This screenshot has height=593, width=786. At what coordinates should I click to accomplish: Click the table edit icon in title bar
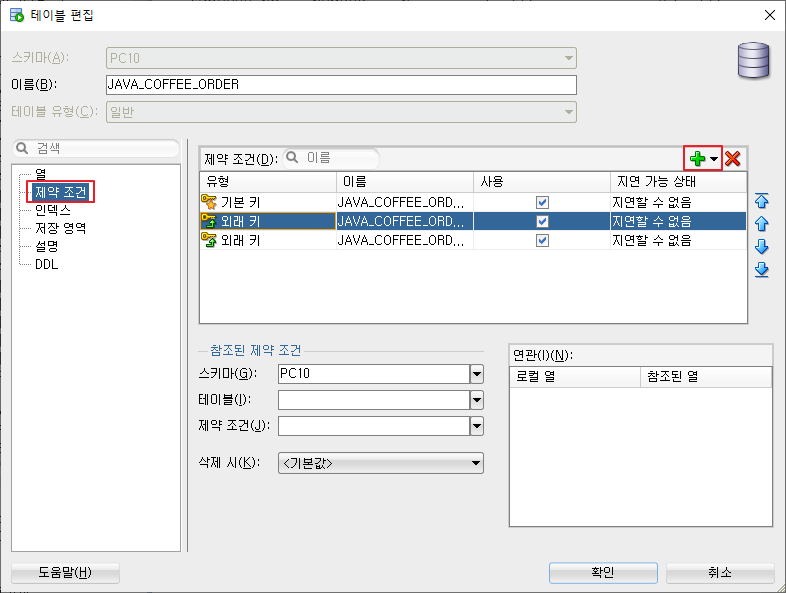[x=17, y=15]
